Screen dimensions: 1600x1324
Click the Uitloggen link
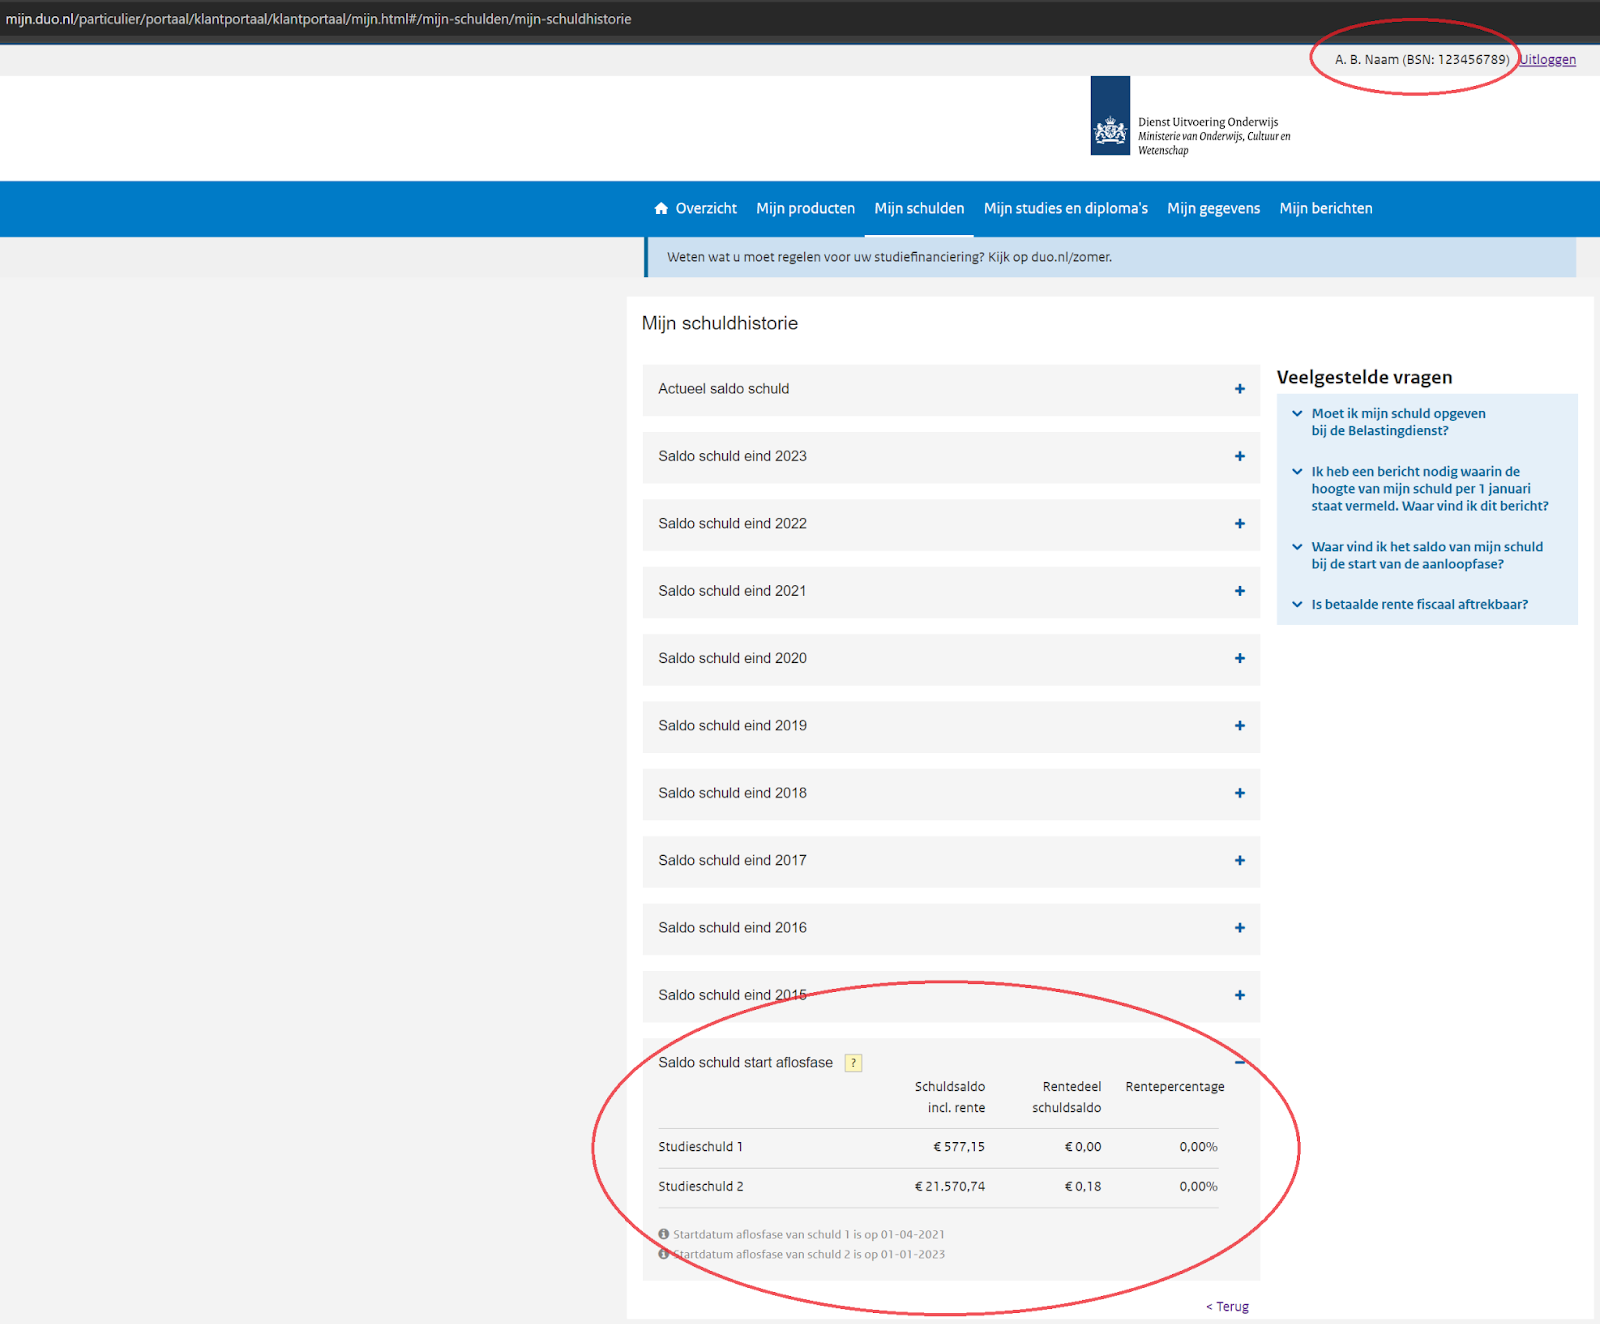[x=1548, y=59]
